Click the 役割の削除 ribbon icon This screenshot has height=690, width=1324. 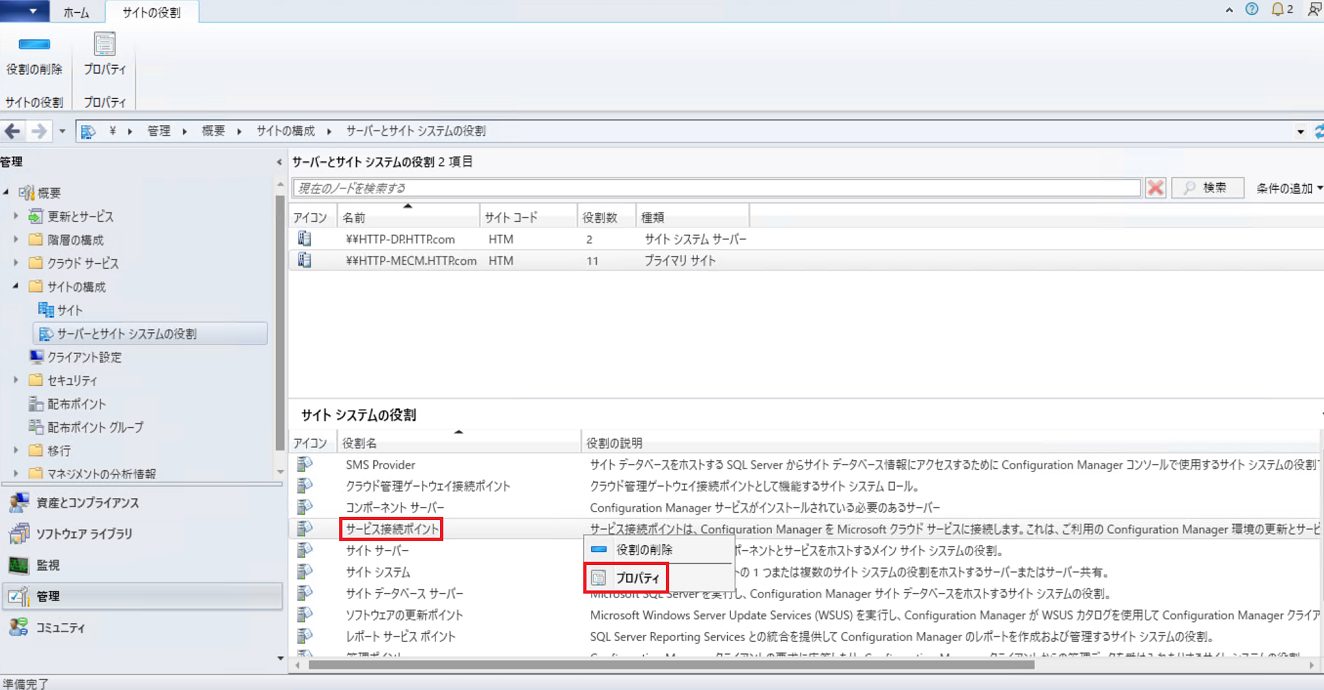pos(34,54)
